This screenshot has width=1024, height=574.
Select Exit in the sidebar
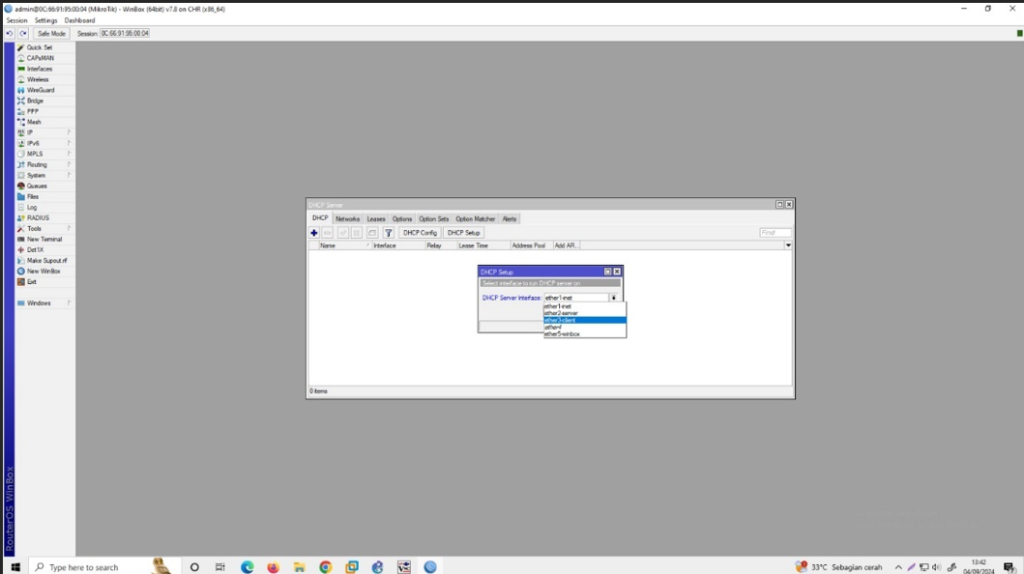(x=45, y=282)
